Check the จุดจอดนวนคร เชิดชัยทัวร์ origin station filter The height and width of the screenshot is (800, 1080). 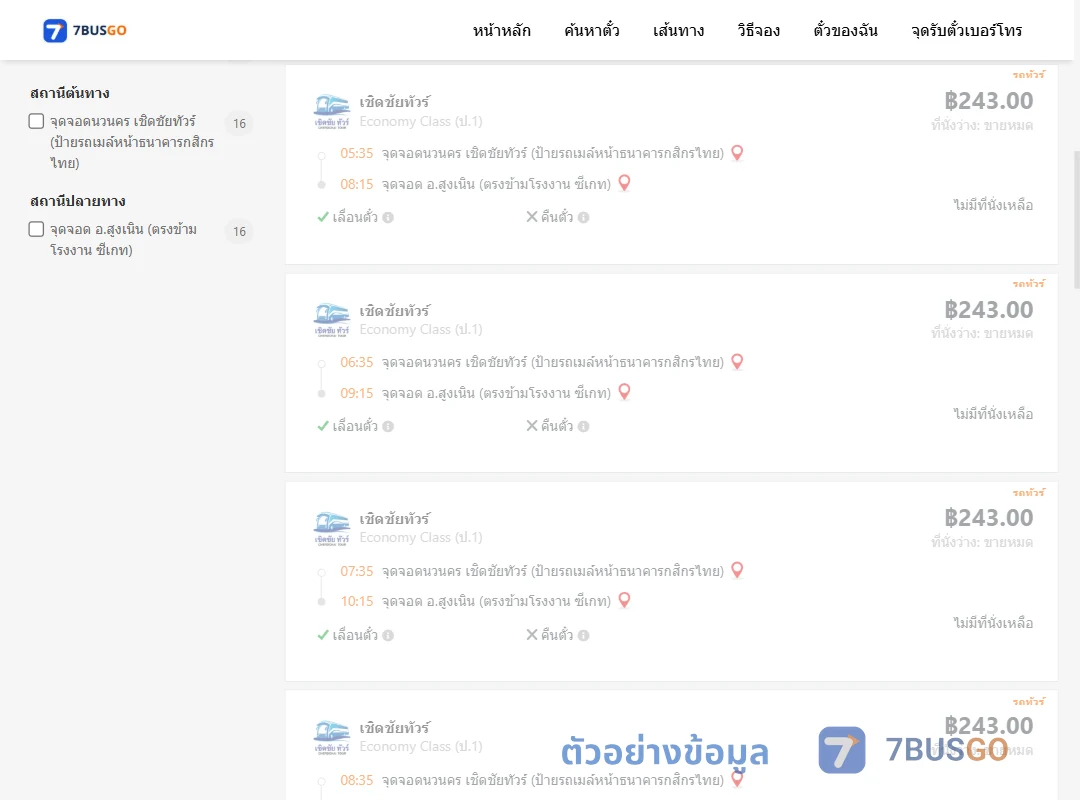[x=37, y=121]
